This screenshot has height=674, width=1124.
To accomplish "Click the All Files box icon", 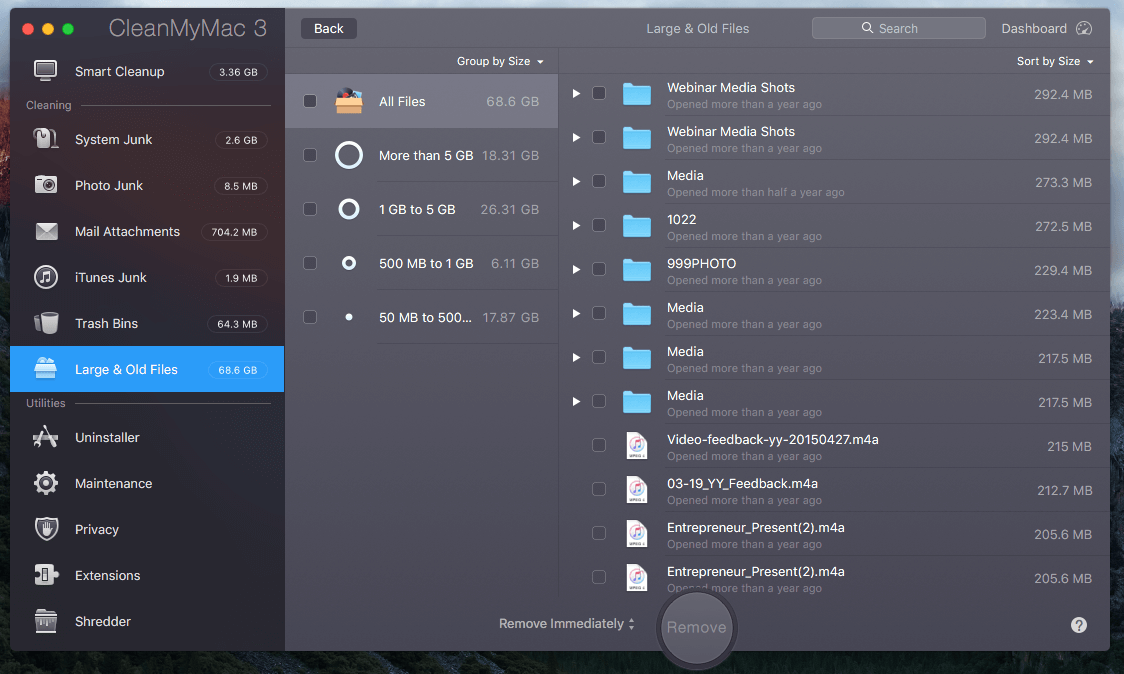I will click(349, 101).
